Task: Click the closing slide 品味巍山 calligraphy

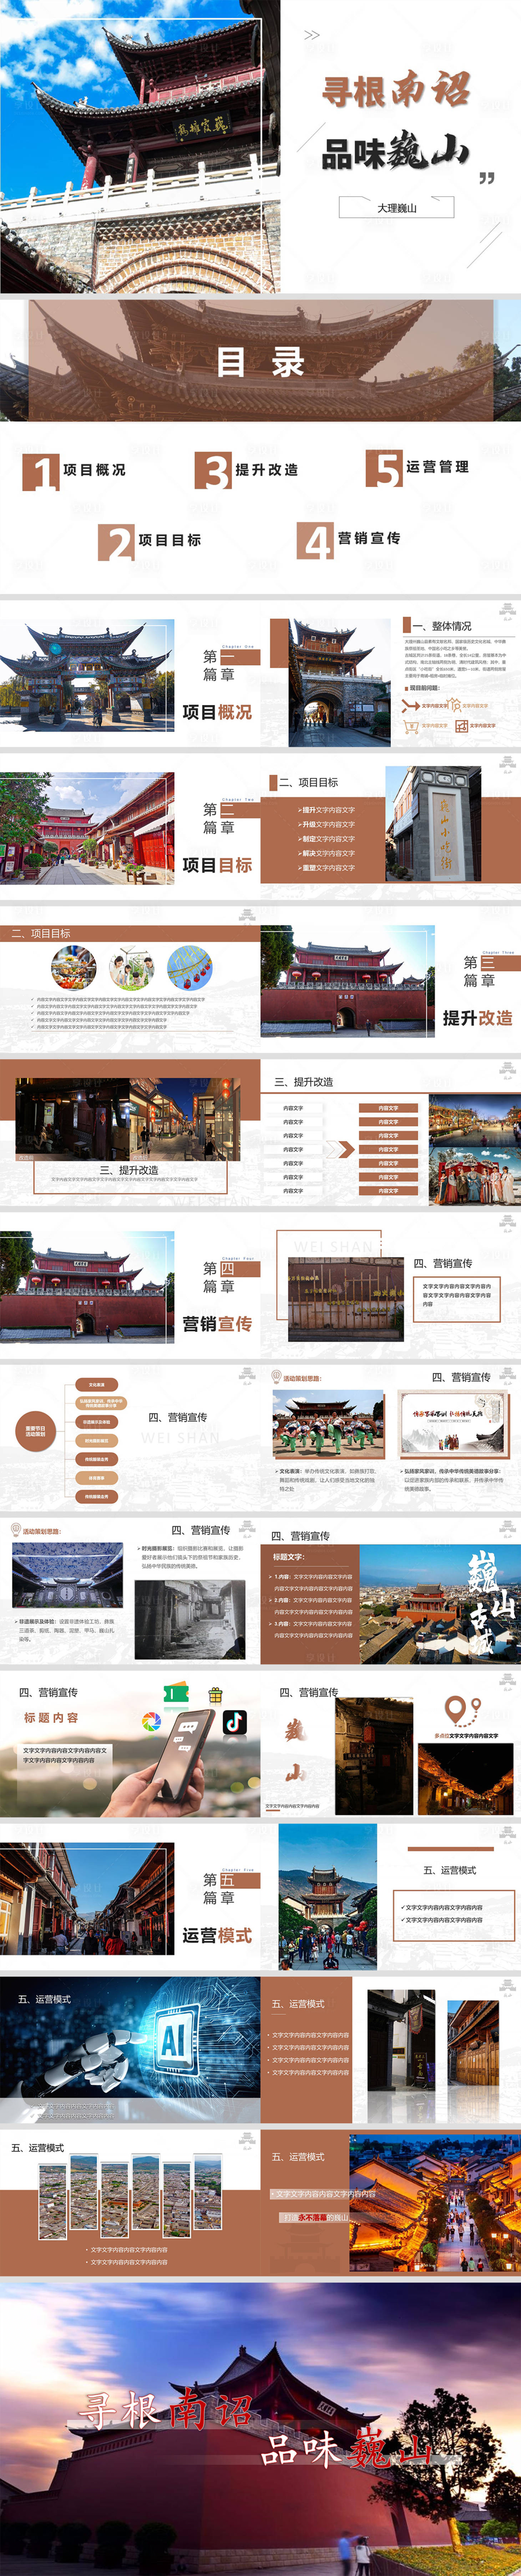Action: (346, 2450)
